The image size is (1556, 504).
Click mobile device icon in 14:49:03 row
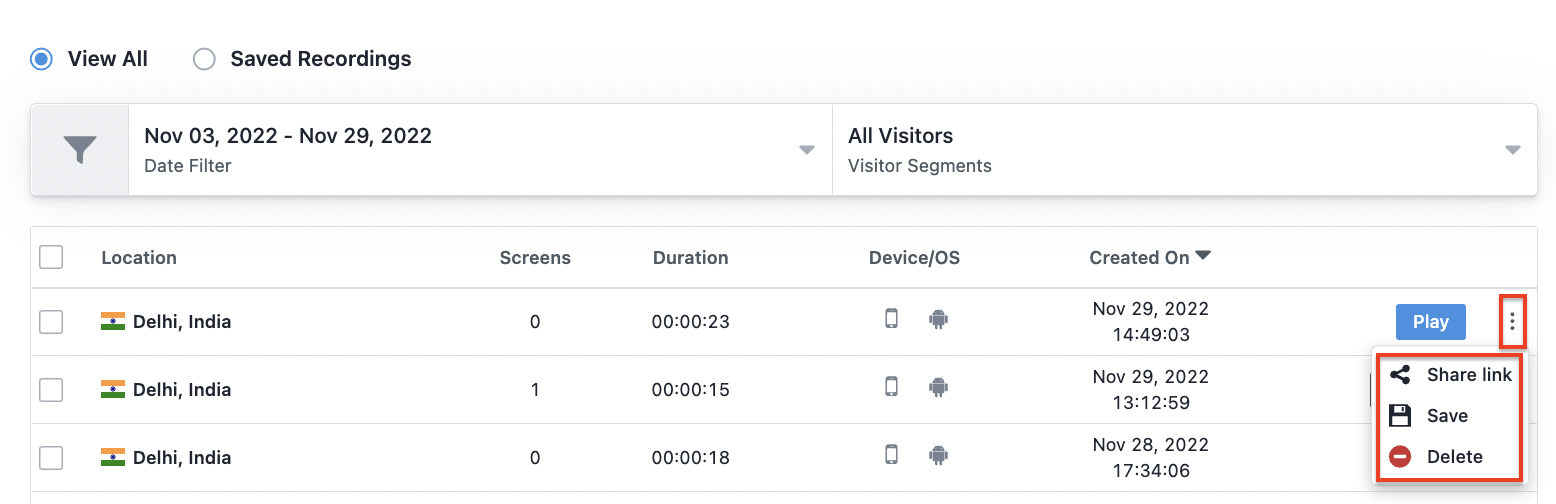[x=891, y=319]
